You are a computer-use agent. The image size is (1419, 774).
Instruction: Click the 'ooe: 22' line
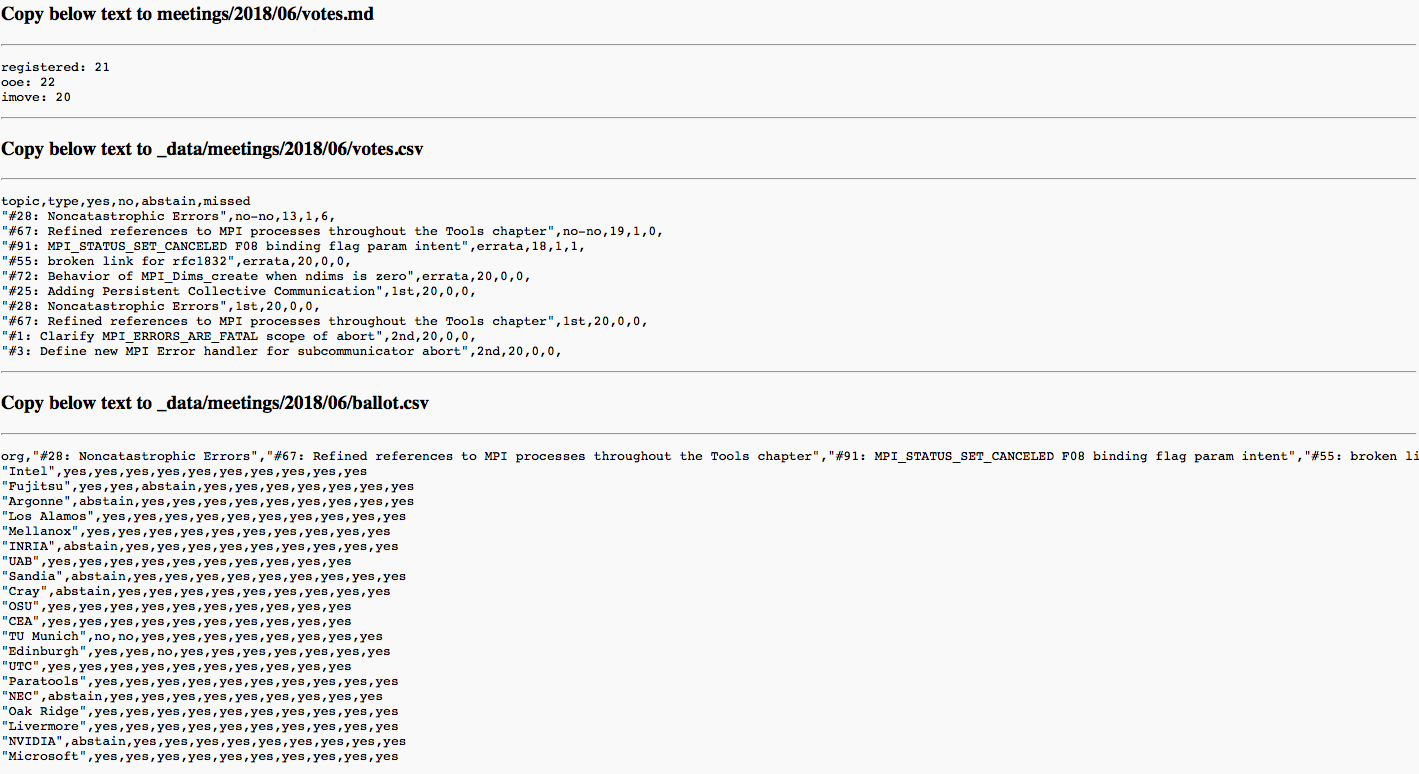pos(29,82)
